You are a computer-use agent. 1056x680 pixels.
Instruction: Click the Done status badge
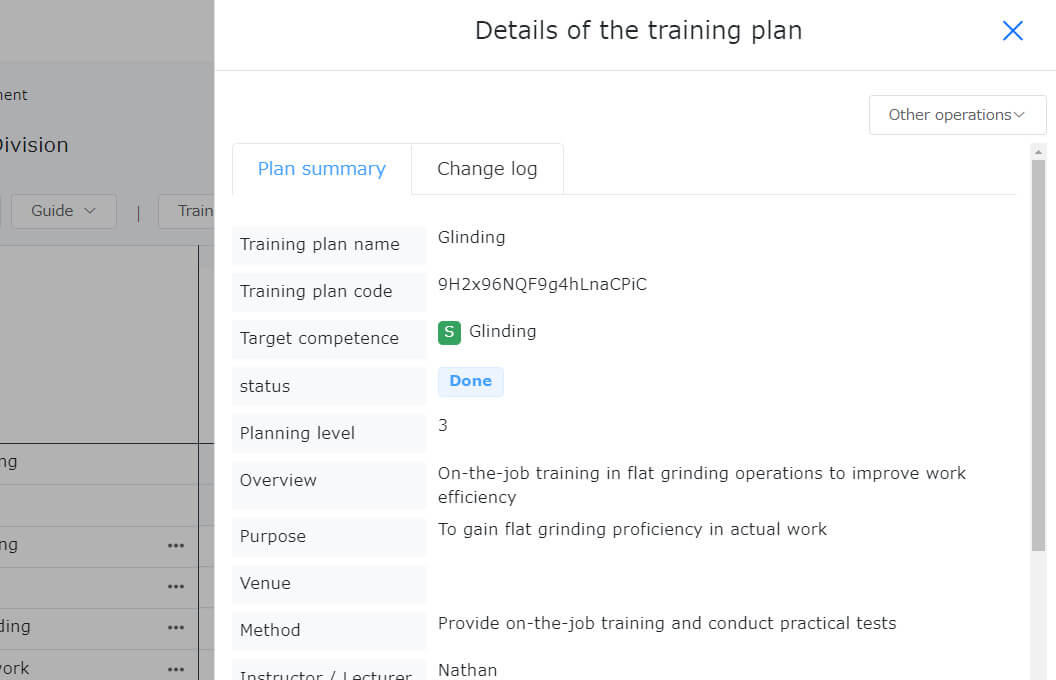pos(470,381)
